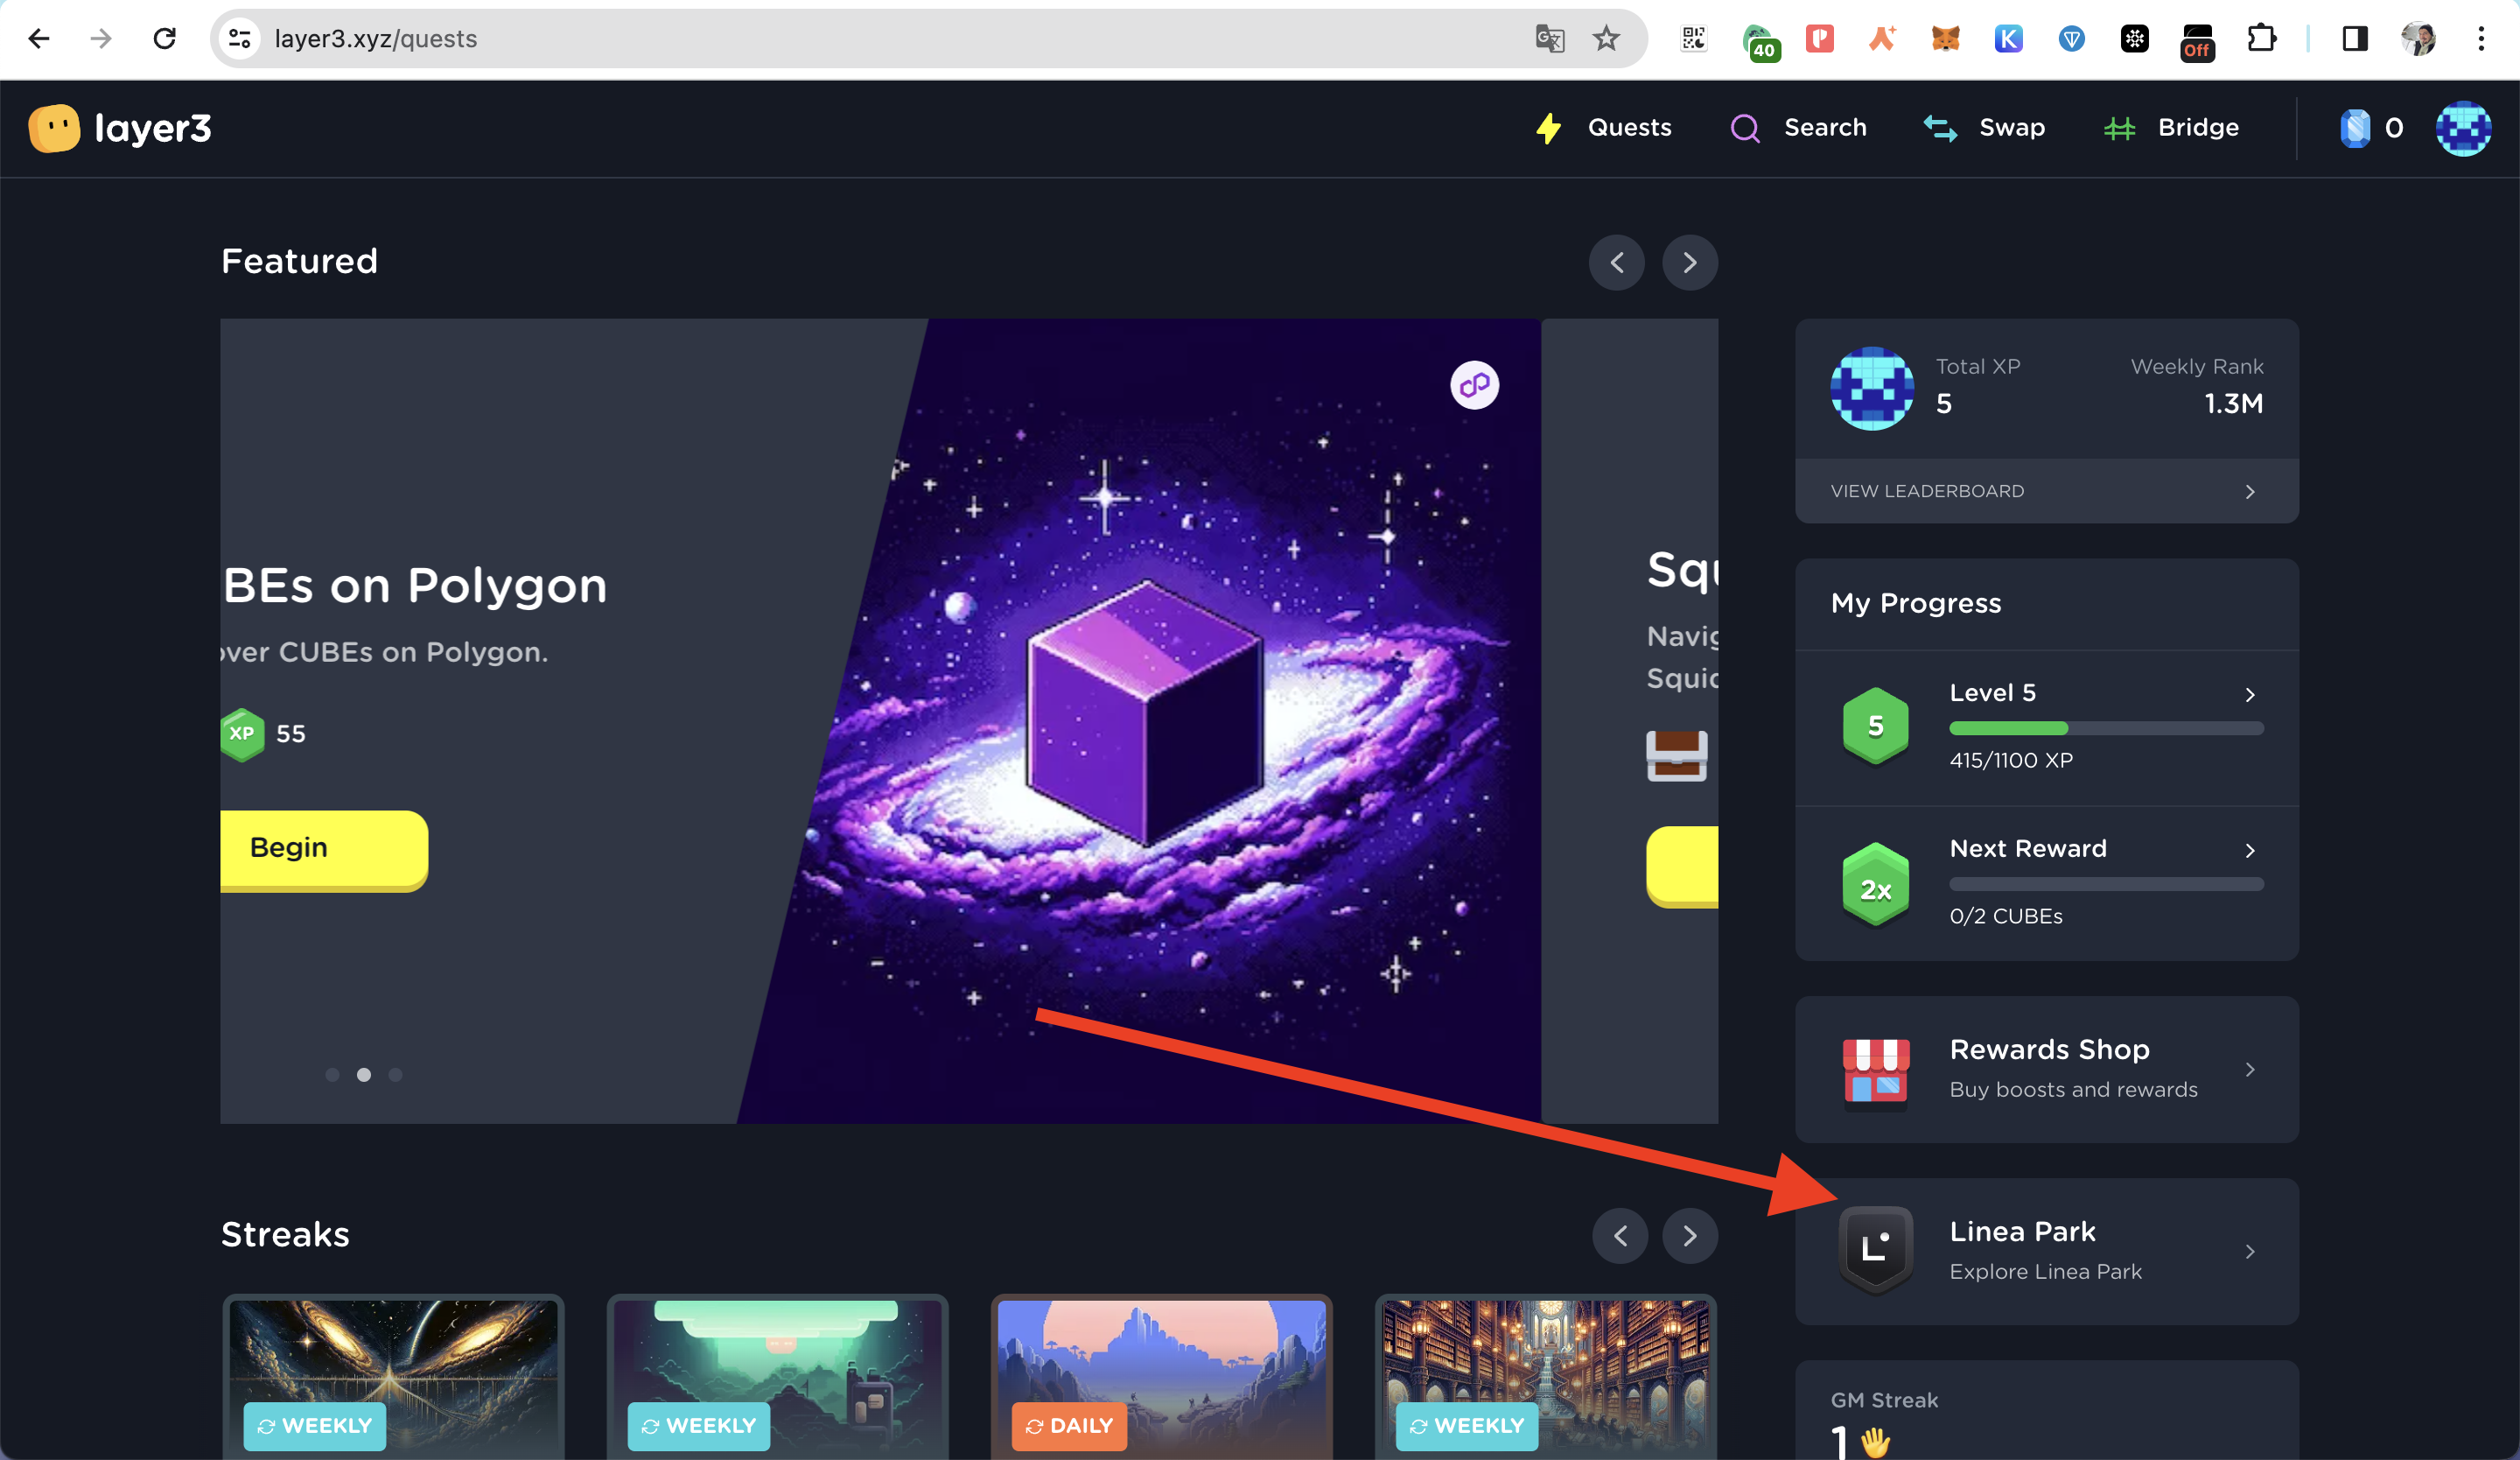Image resolution: width=2520 pixels, height=1460 pixels.
Task: Click the Weekly Rank value 1.3M
Action: click(x=2233, y=404)
